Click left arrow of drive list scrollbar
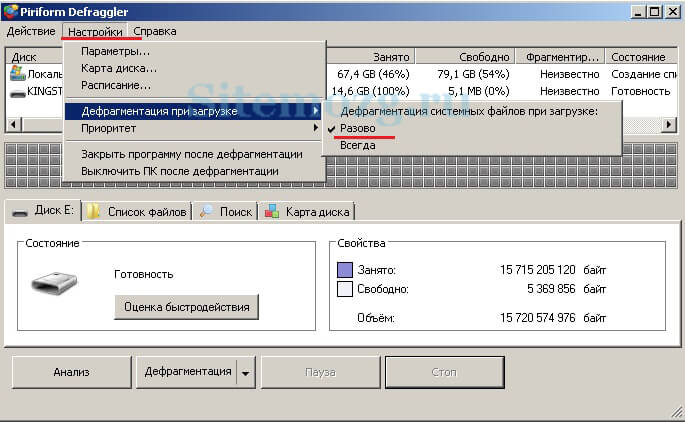 pyautogui.click(x=14, y=125)
